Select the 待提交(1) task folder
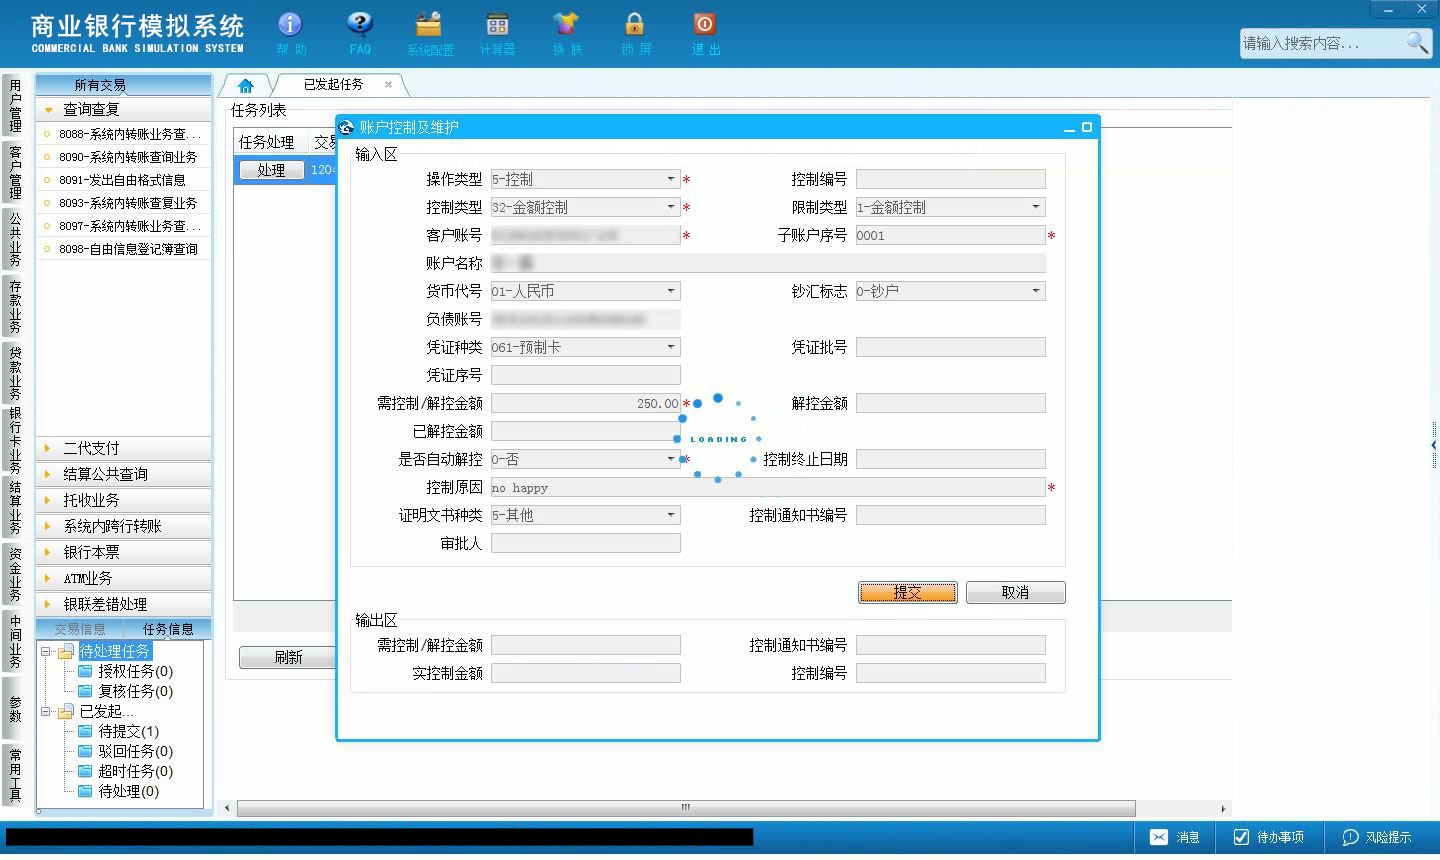The image size is (1440, 860). pyautogui.click(x=128, y=731)
